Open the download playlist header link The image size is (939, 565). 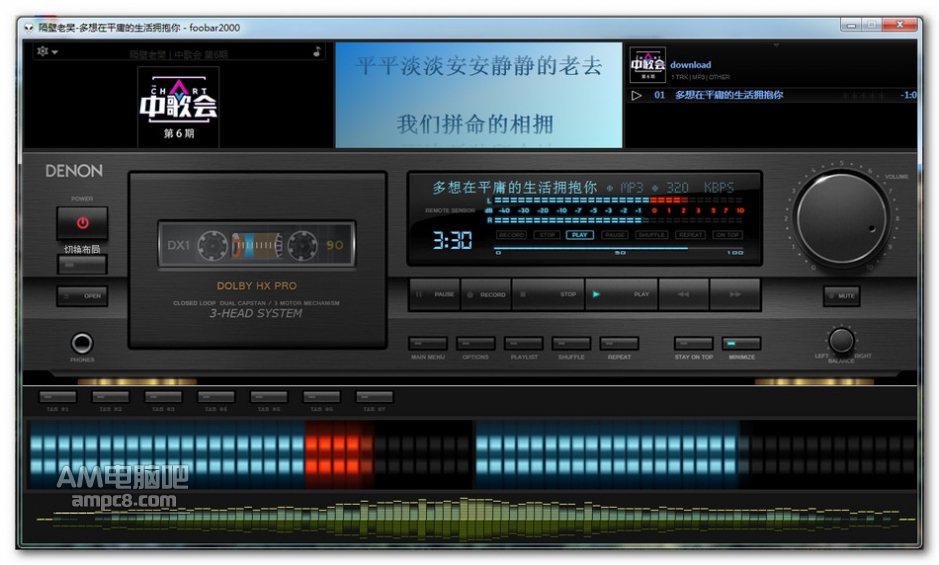pos(690,65)
